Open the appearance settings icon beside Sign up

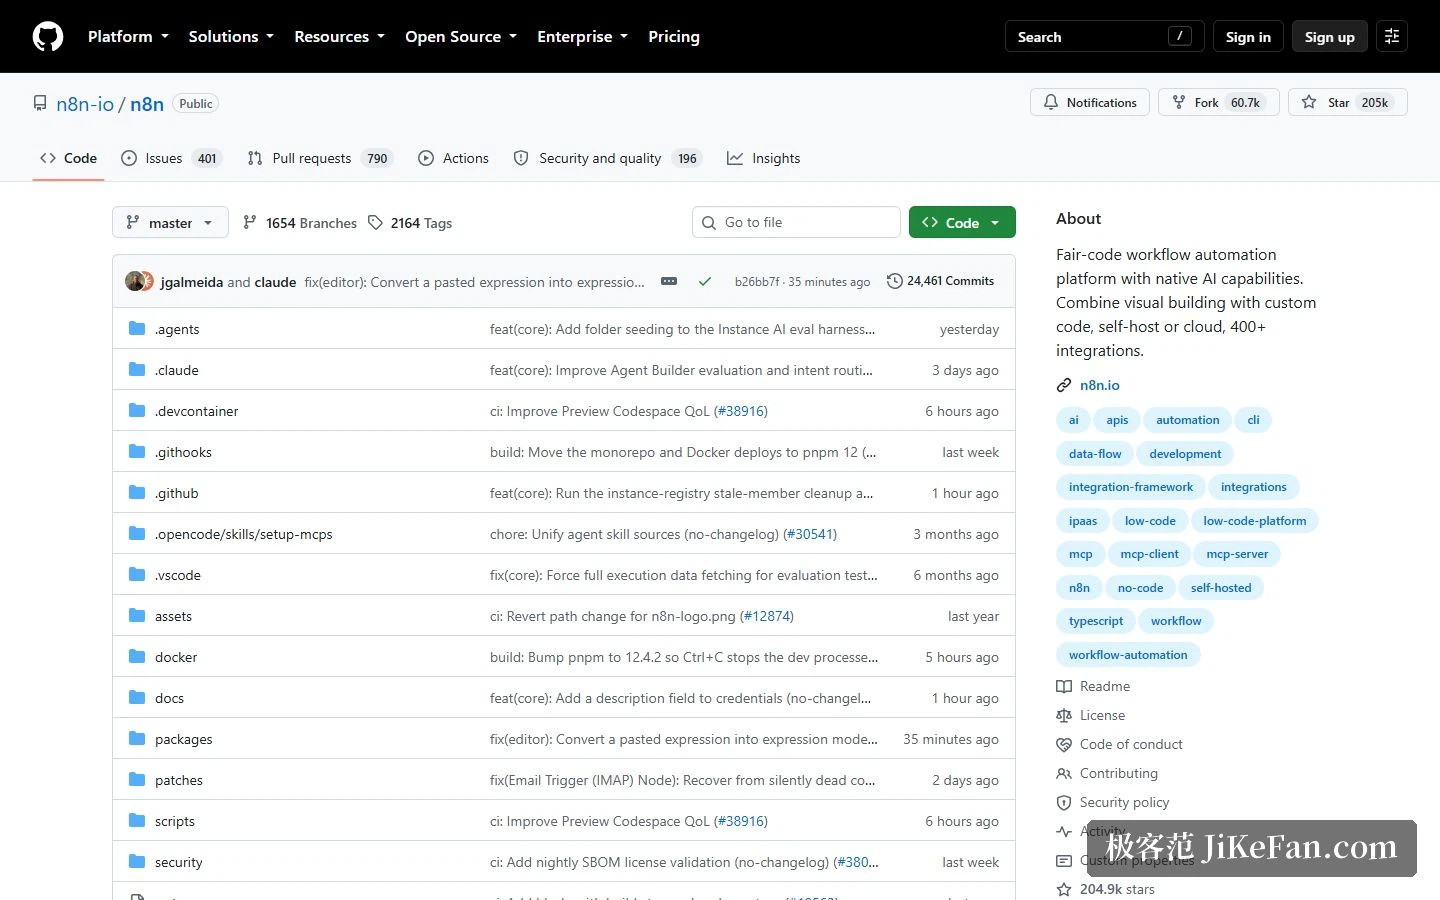1391,36
